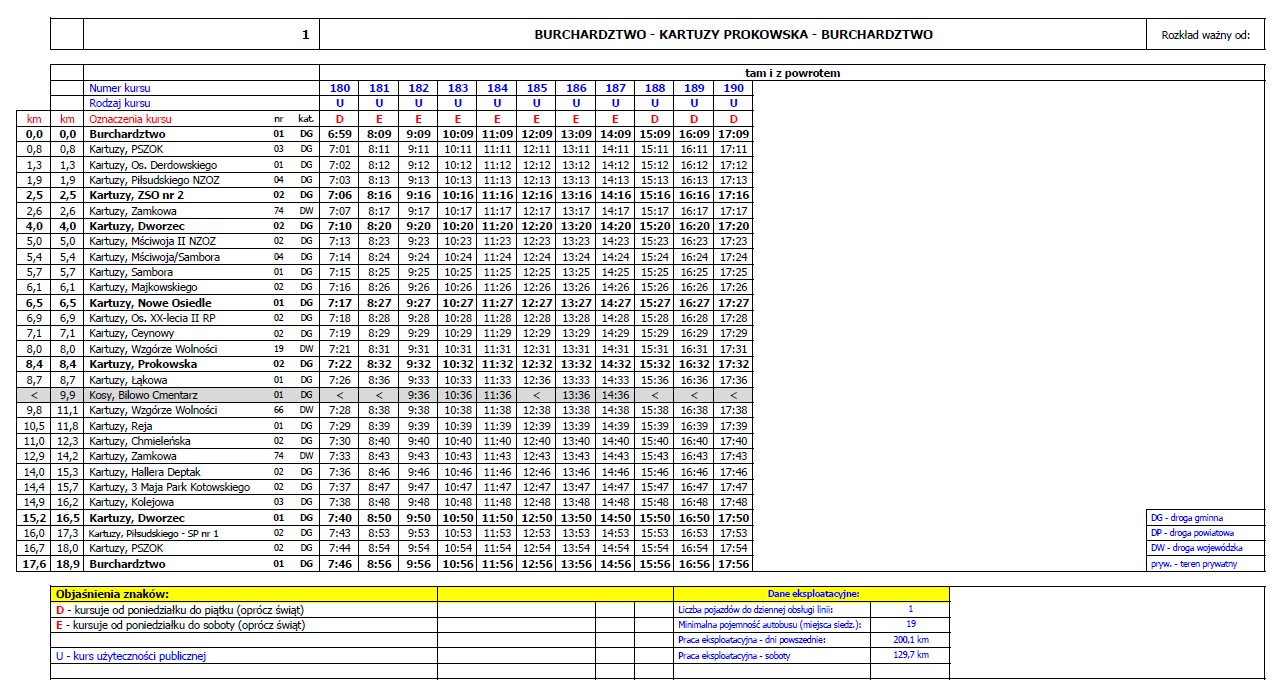1281x691 pixels.
Task: Select the stop 'Kartuzy, Chmieleńska'
Action: (138, 441)
